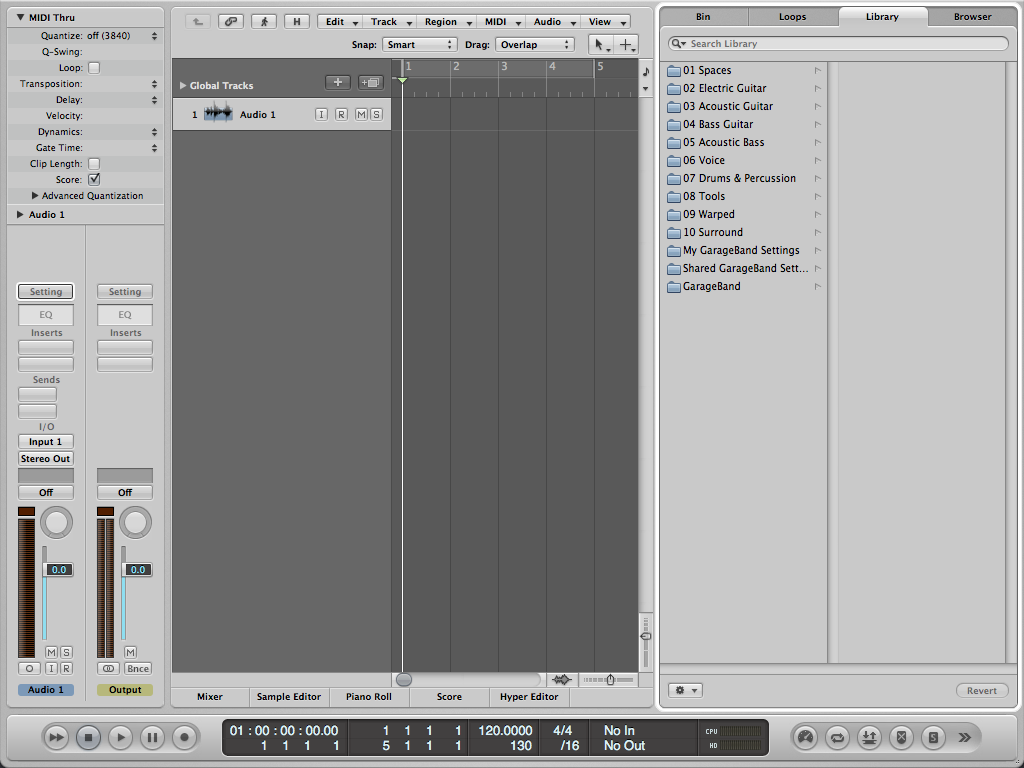Open the Region menu

click(x=445, y=21)
